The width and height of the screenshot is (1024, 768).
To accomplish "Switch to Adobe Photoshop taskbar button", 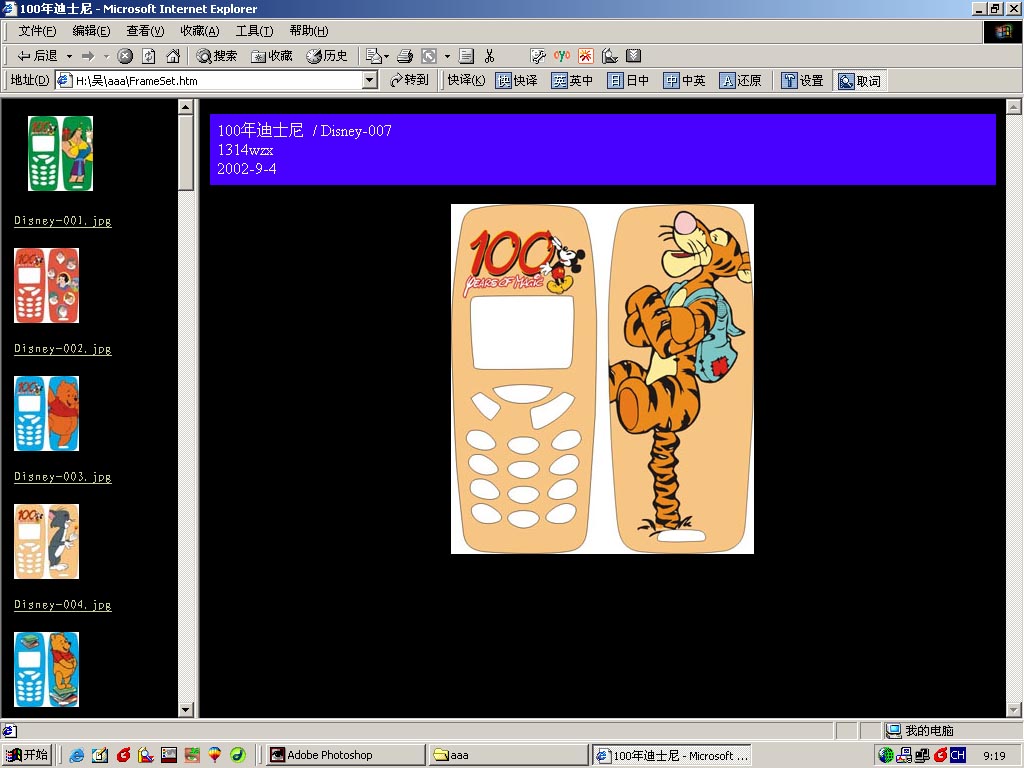I will pos(345,755).
